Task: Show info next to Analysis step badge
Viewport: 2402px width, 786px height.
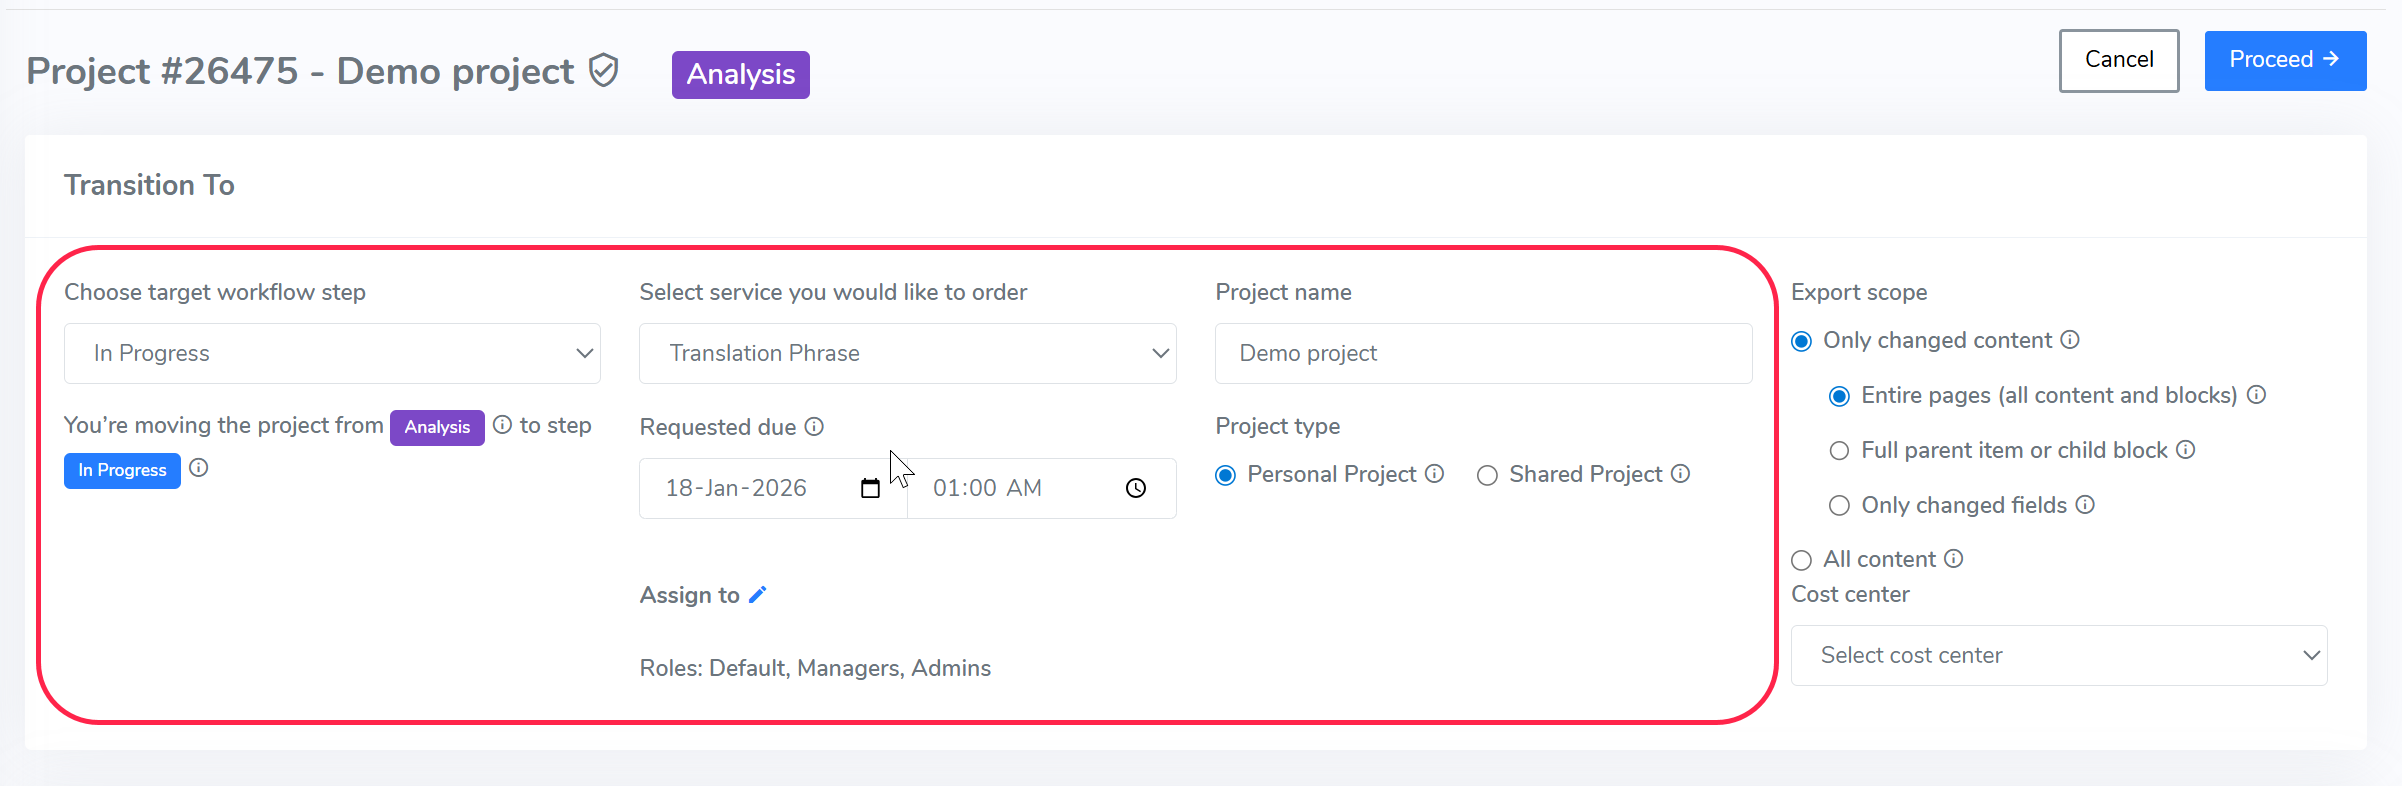Action: click(503, 425)
